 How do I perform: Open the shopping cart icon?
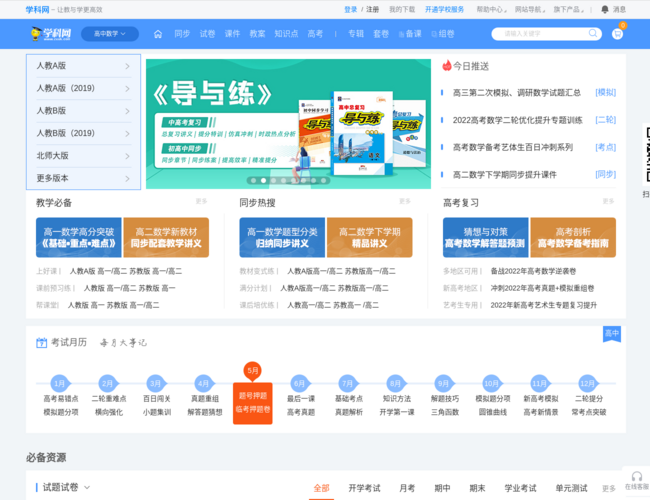tap(617, 34)
